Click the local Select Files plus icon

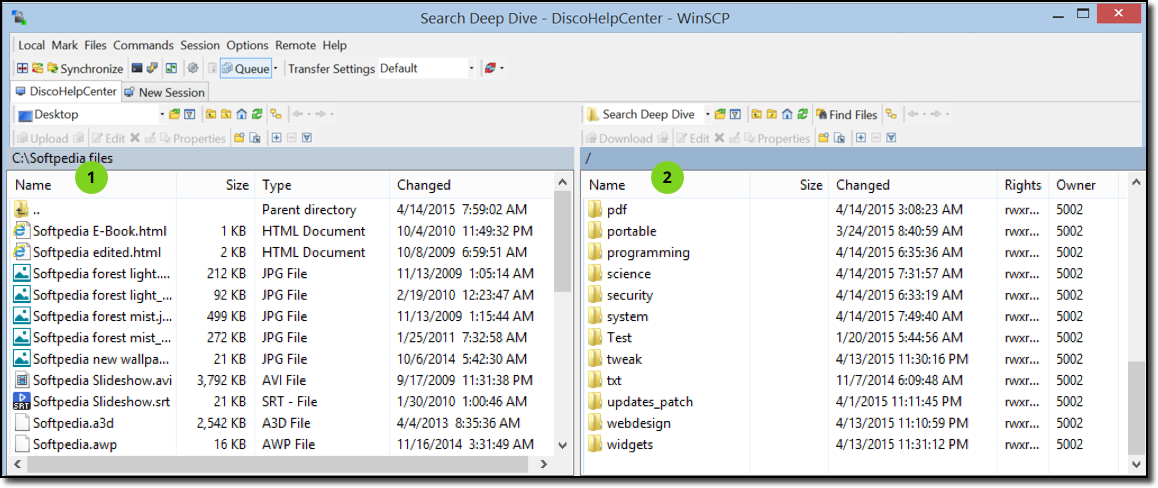(x=276, y=138)
